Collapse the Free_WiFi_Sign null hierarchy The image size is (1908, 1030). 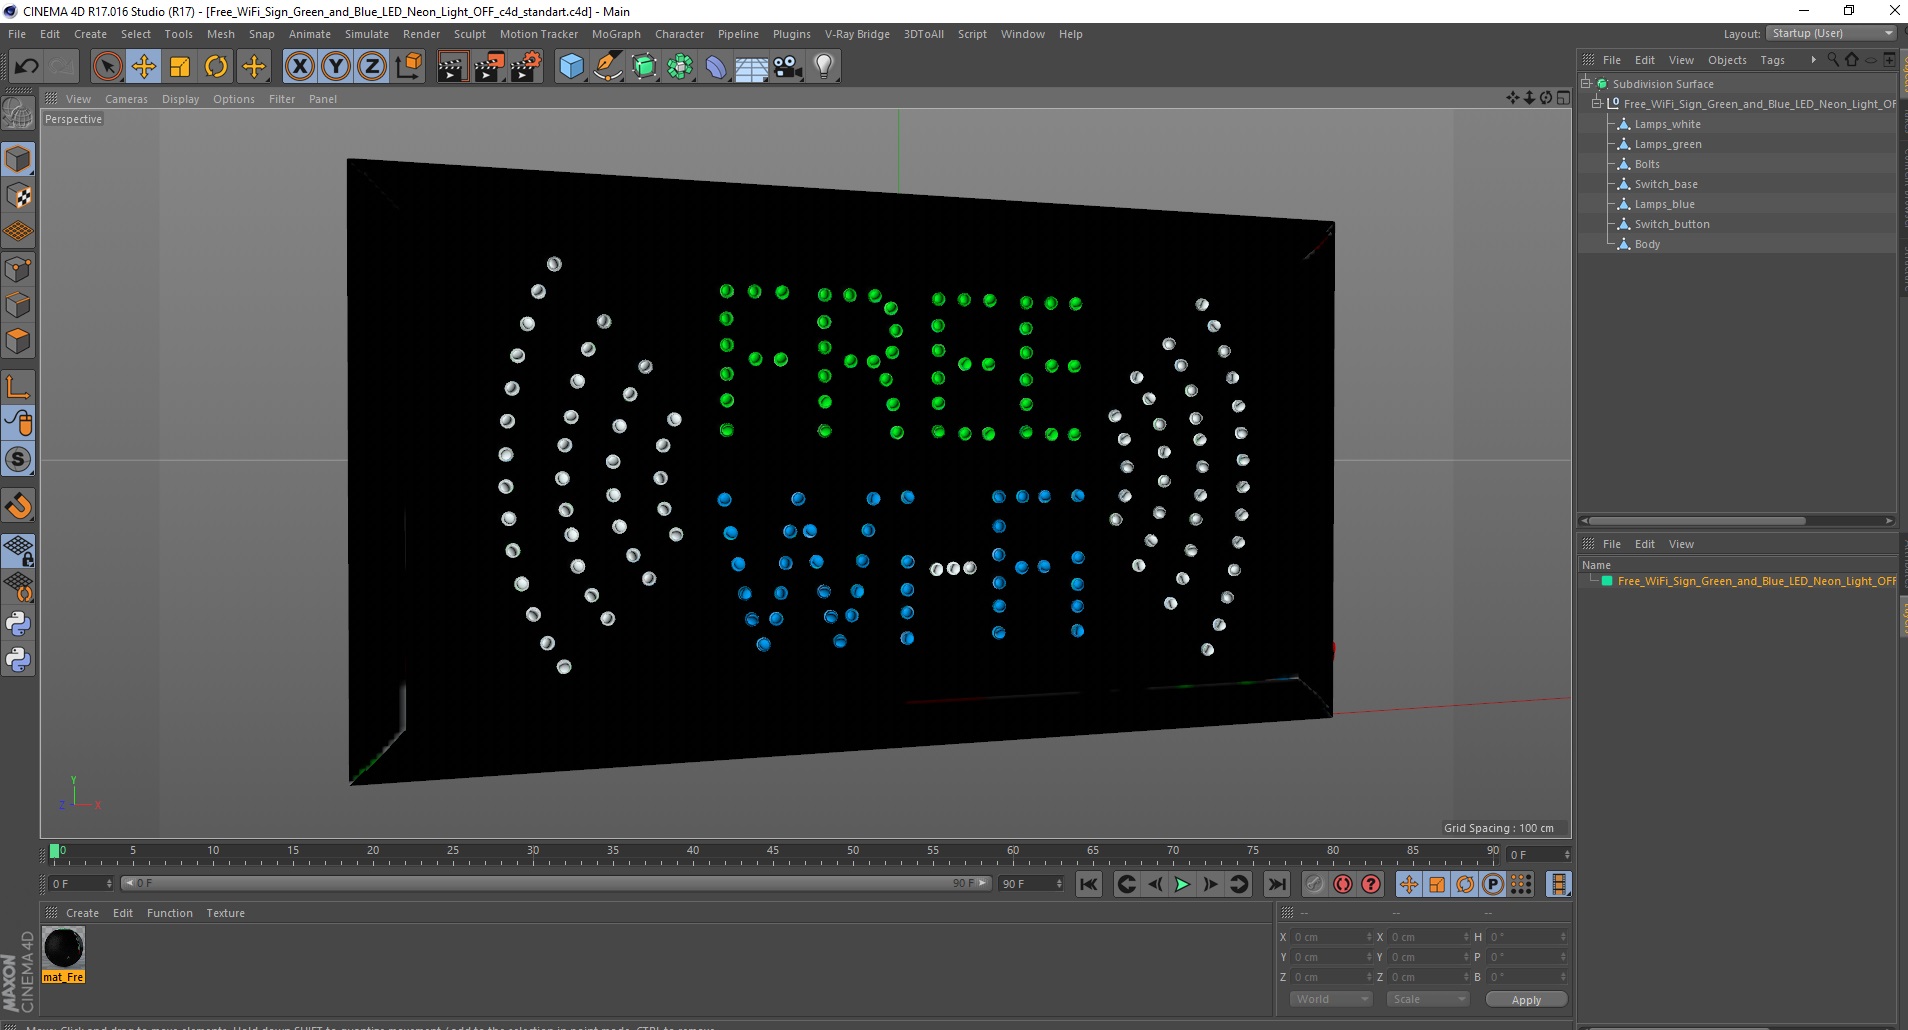pyautogui.click(x=1597, y=104)
